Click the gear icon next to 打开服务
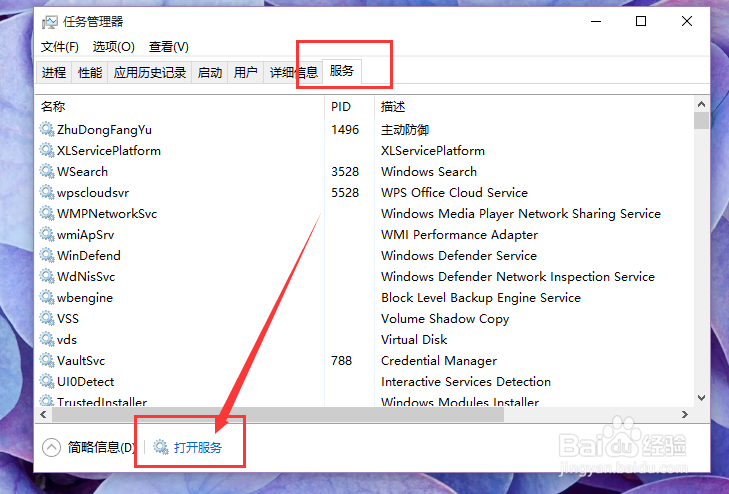 (161, 447)
